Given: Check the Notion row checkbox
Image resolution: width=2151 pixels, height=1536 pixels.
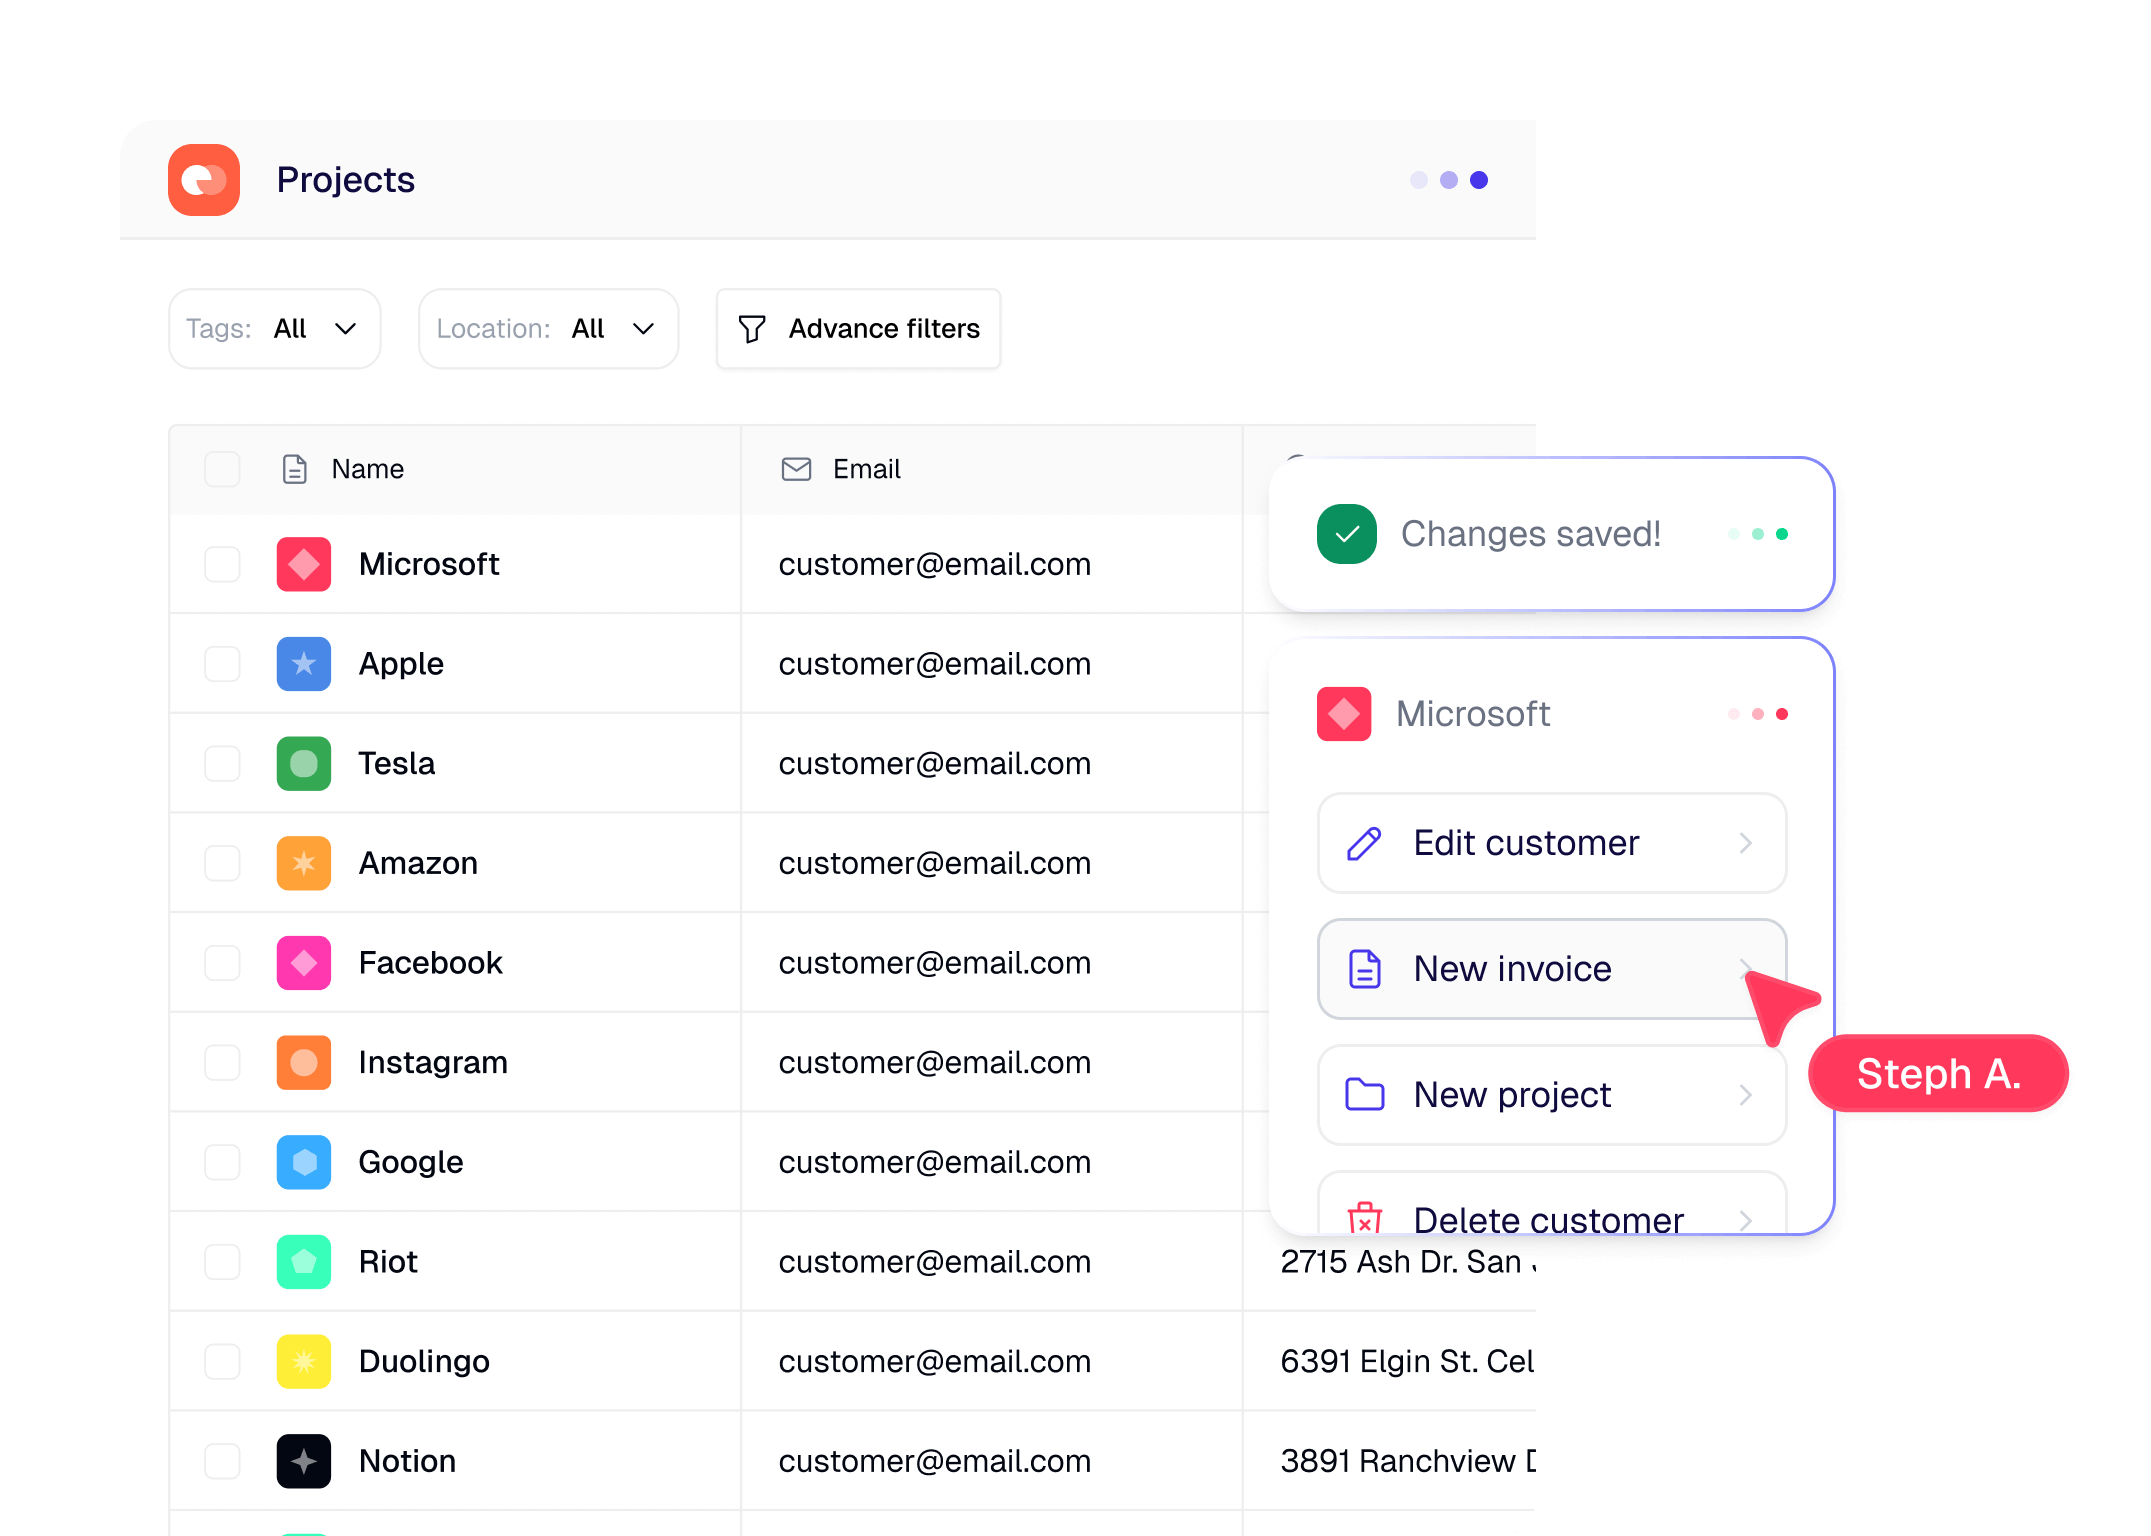Looking at the screenshot, I should click(x=222, y=1461).
